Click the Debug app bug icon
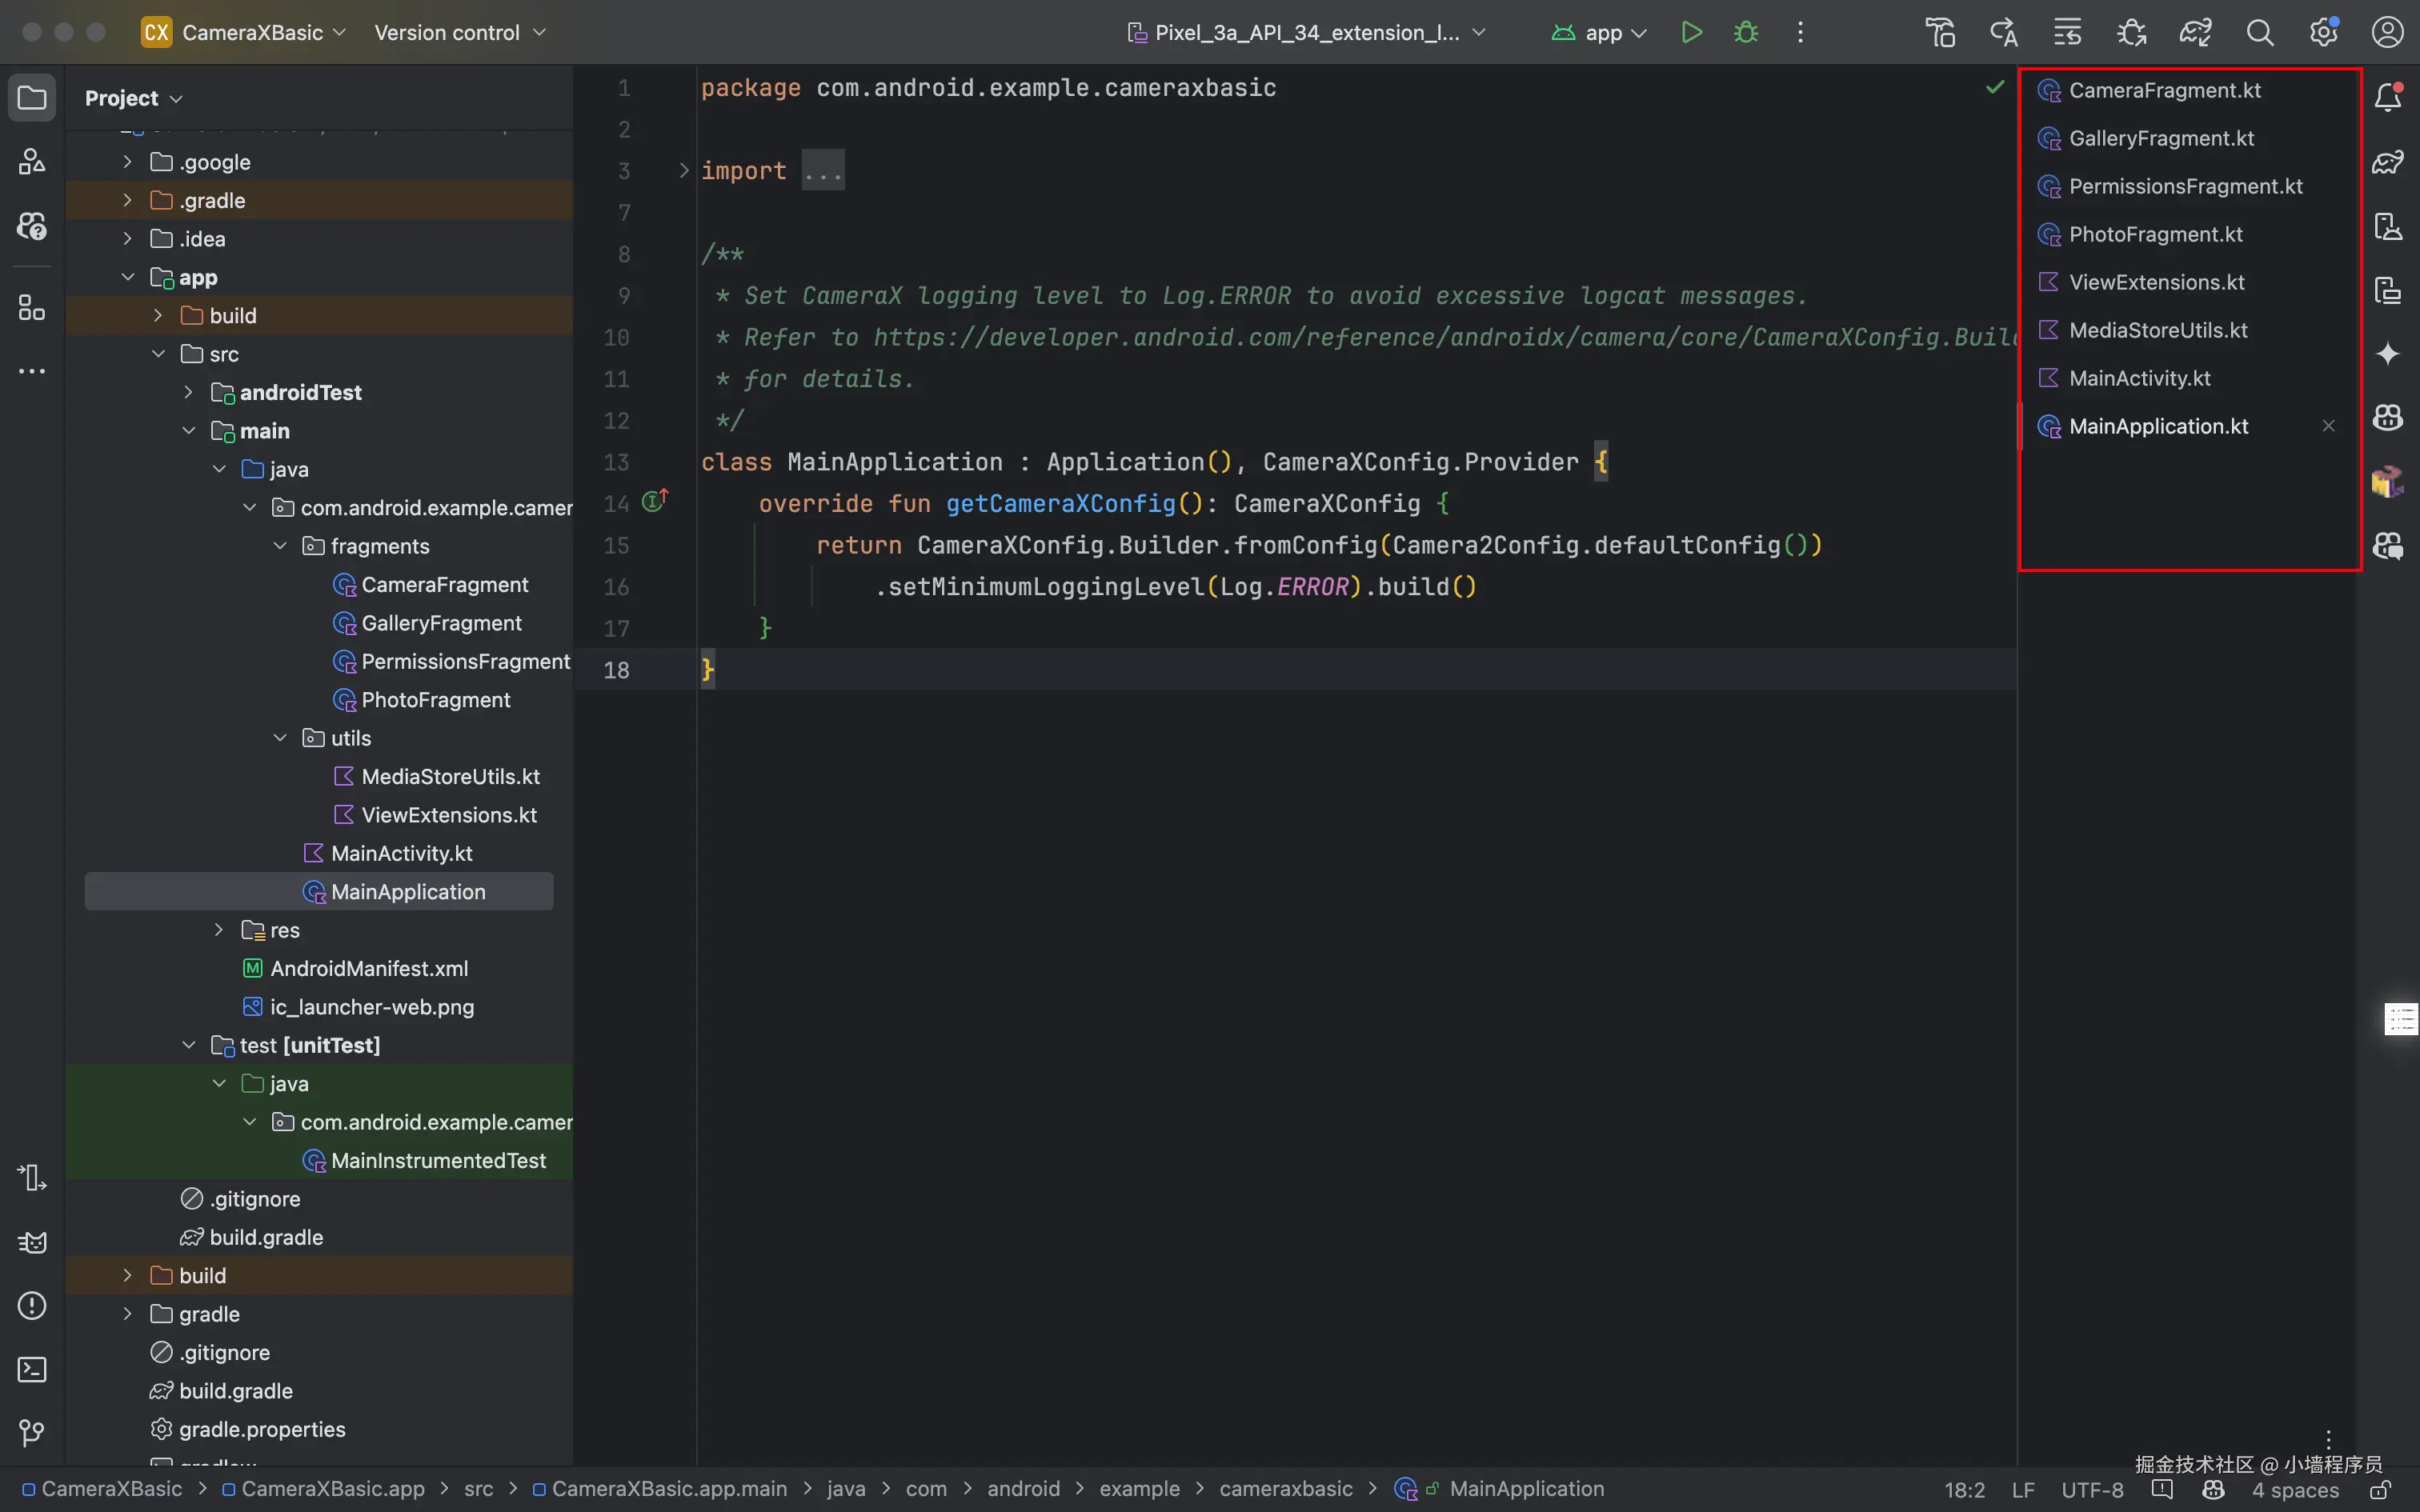This screenshot has width=2420, height=1512. coord(1746,33)
